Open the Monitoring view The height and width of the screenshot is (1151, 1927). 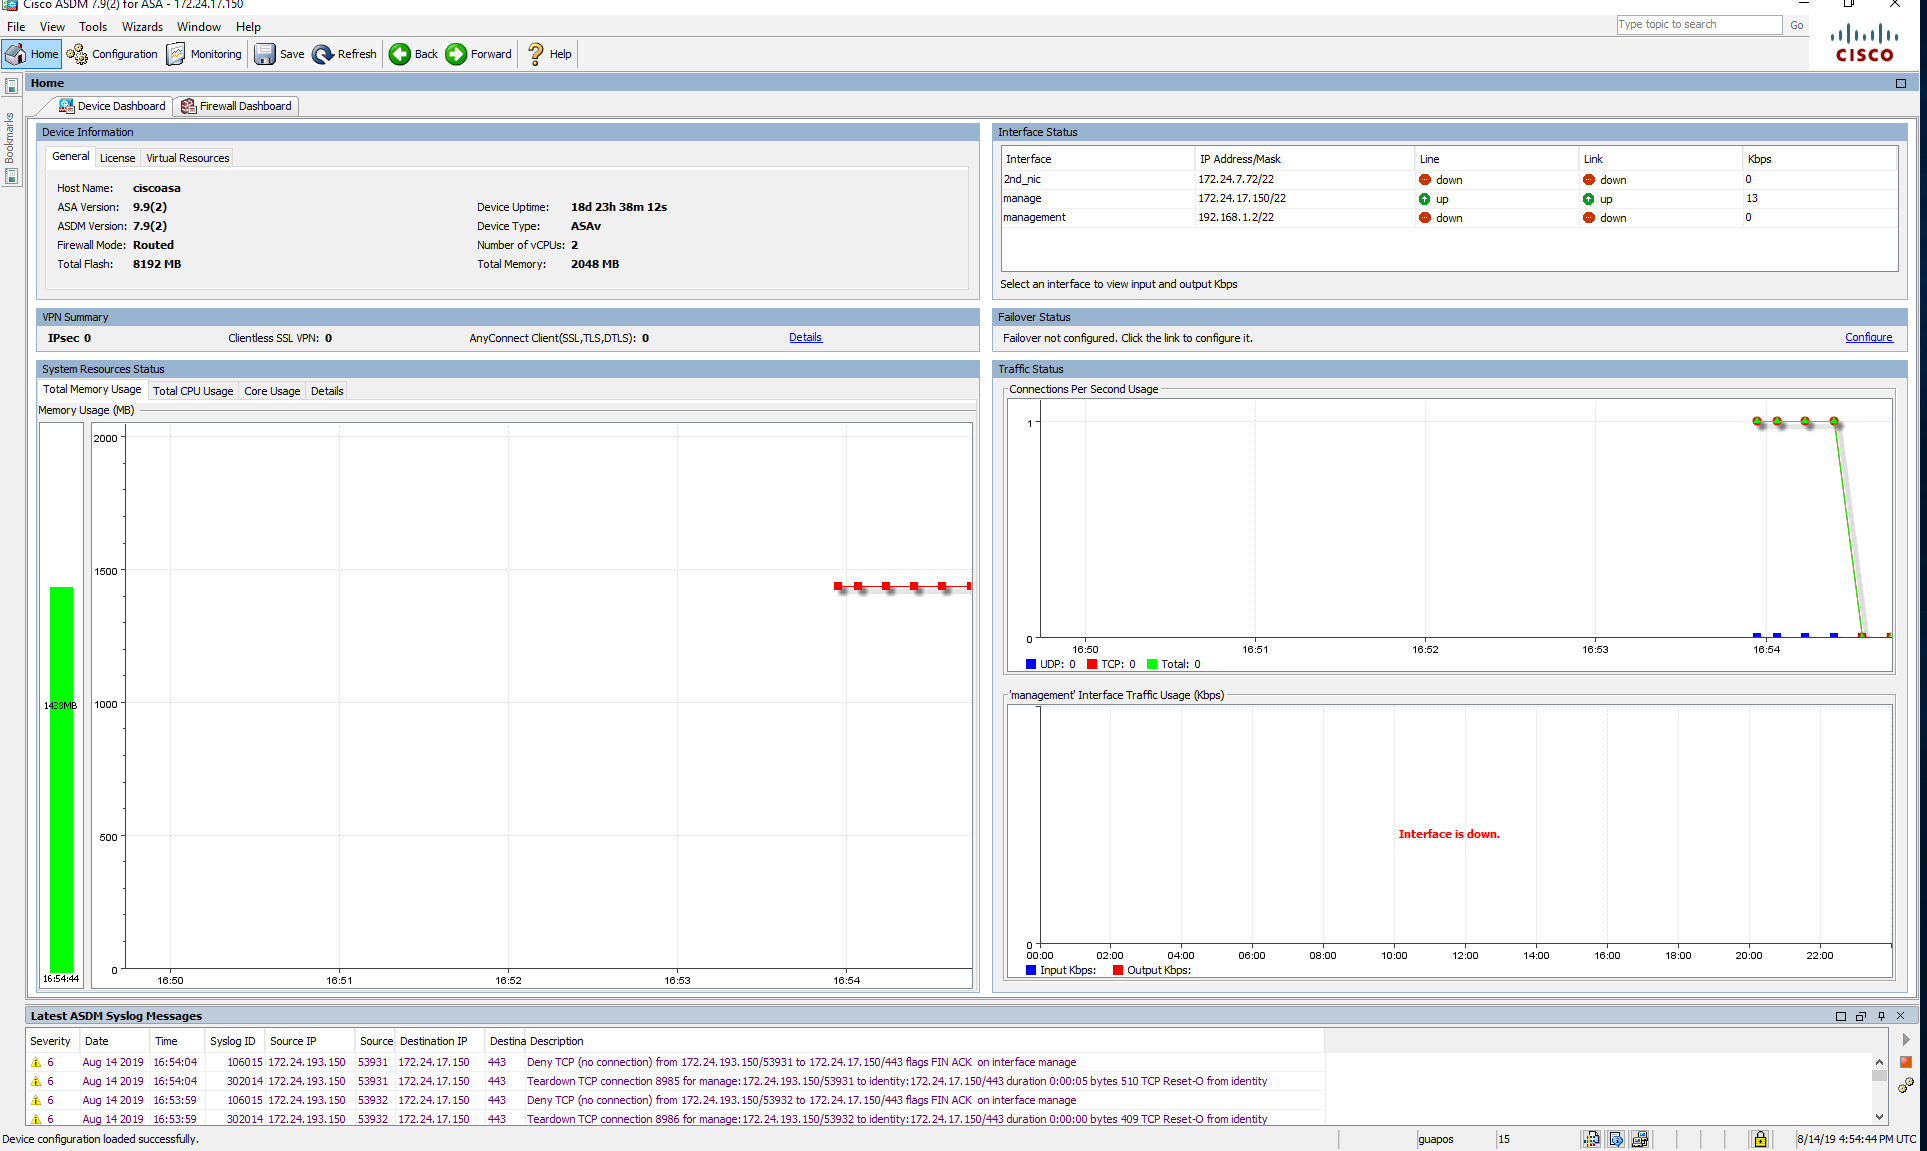(204, 54)
